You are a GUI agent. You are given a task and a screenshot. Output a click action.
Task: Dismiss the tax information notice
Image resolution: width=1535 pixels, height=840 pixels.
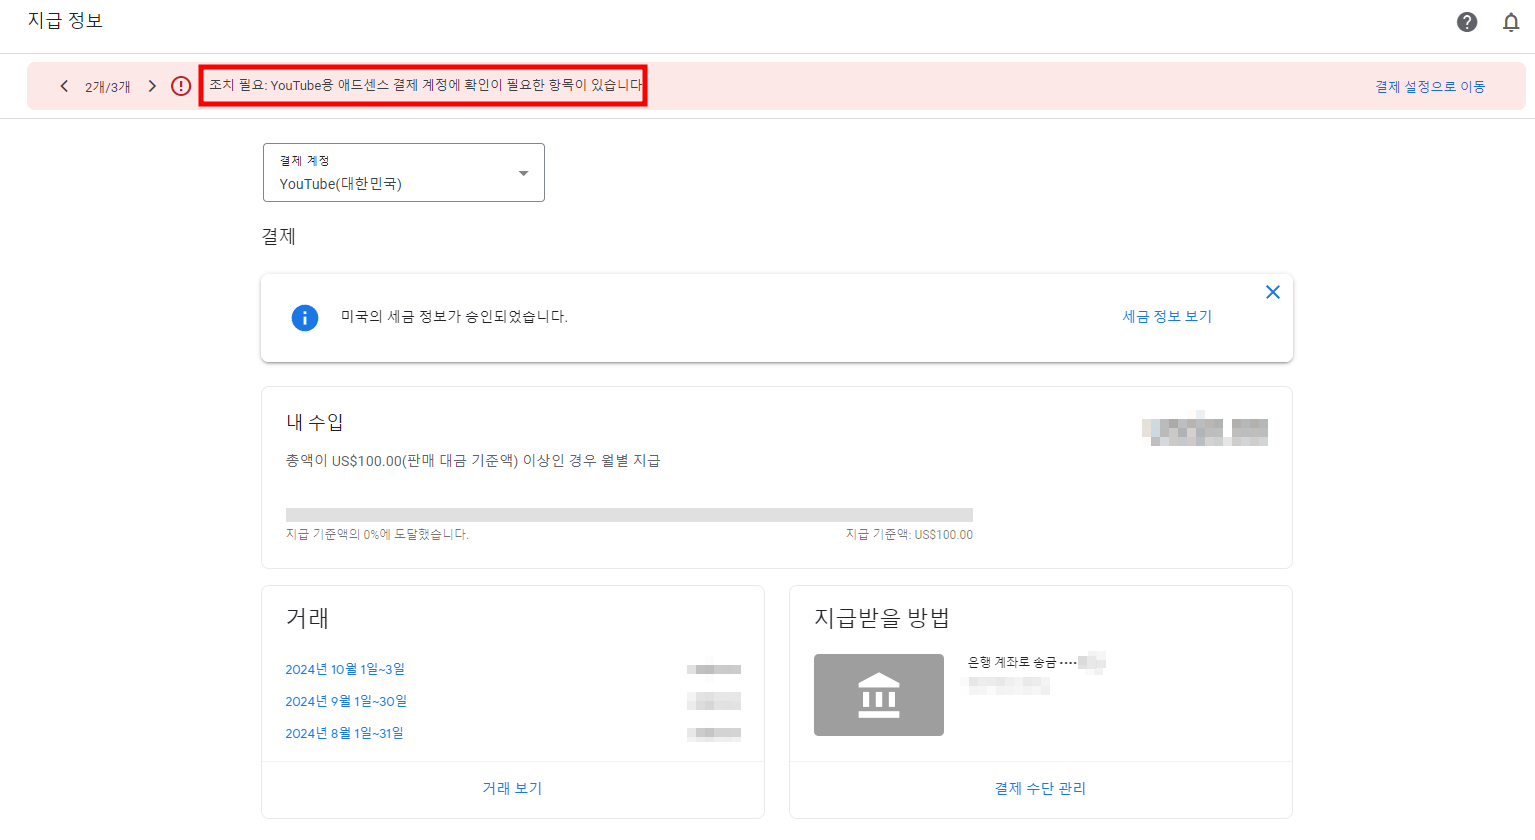point(1273,292)
